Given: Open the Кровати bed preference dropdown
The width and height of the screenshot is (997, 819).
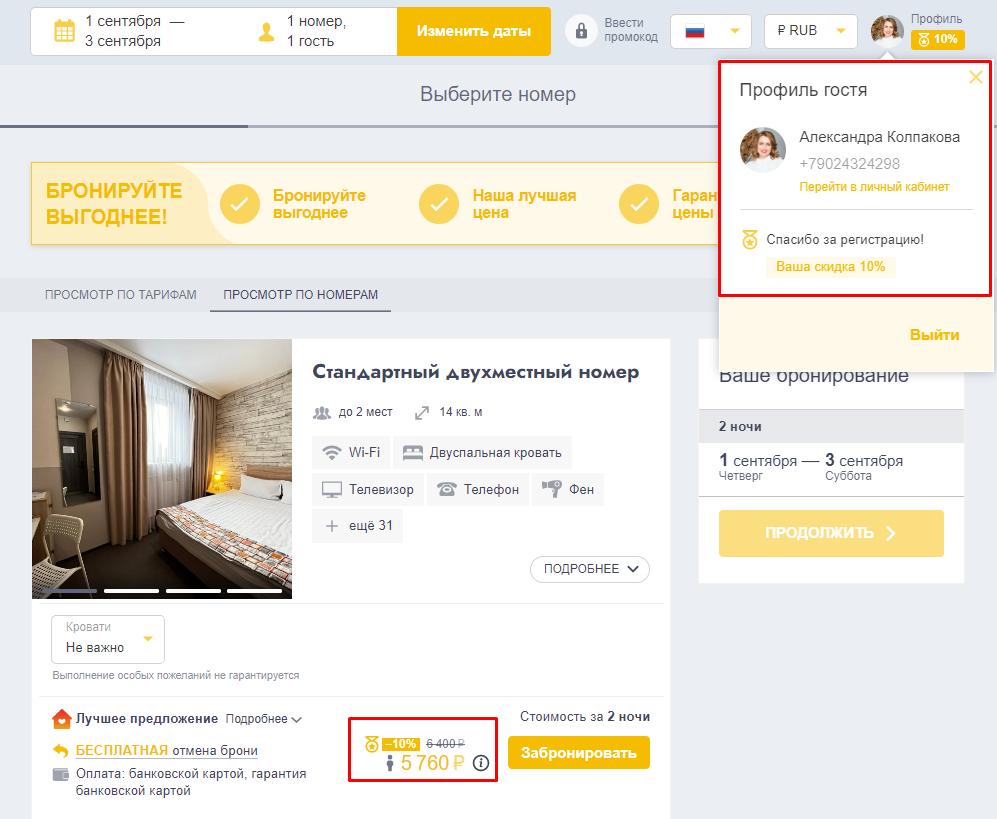Looking at the screenshot, I should [107, 639].
